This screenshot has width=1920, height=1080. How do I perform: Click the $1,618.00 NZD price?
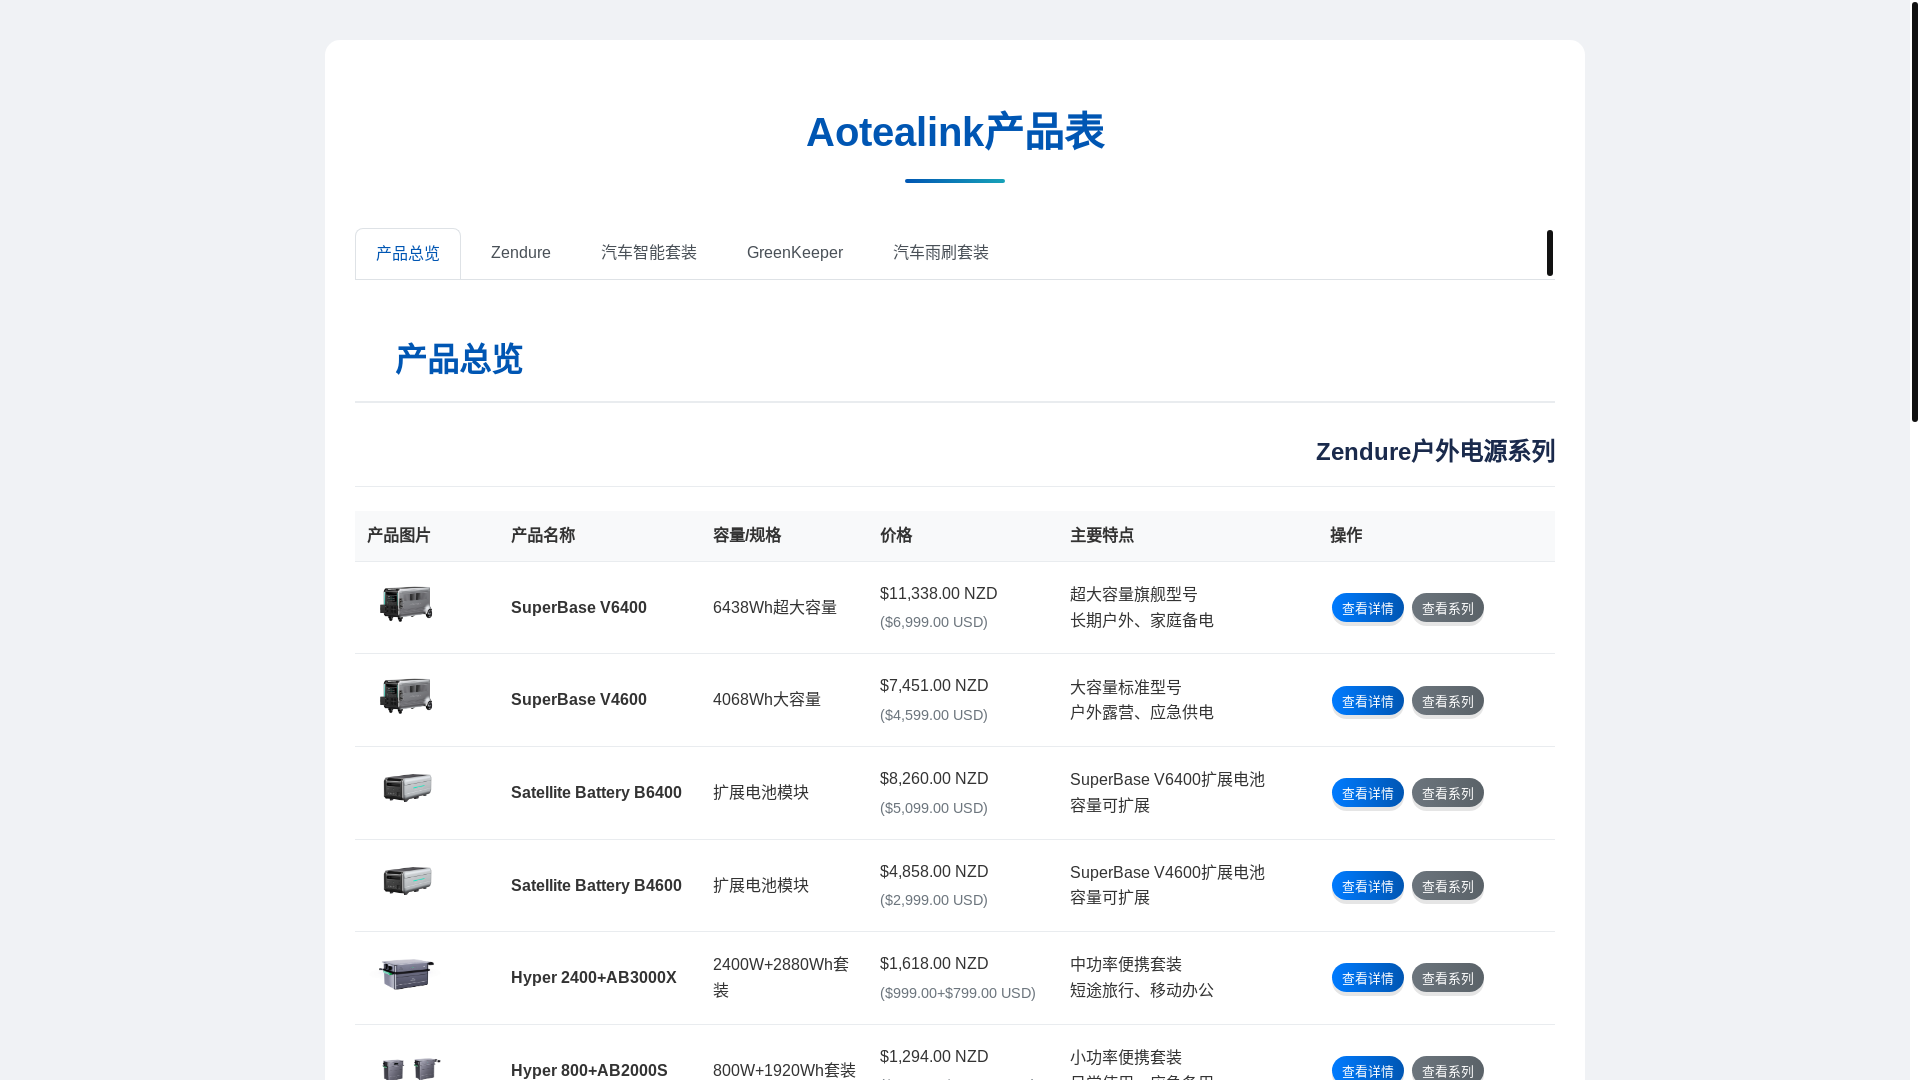point(934,964)
